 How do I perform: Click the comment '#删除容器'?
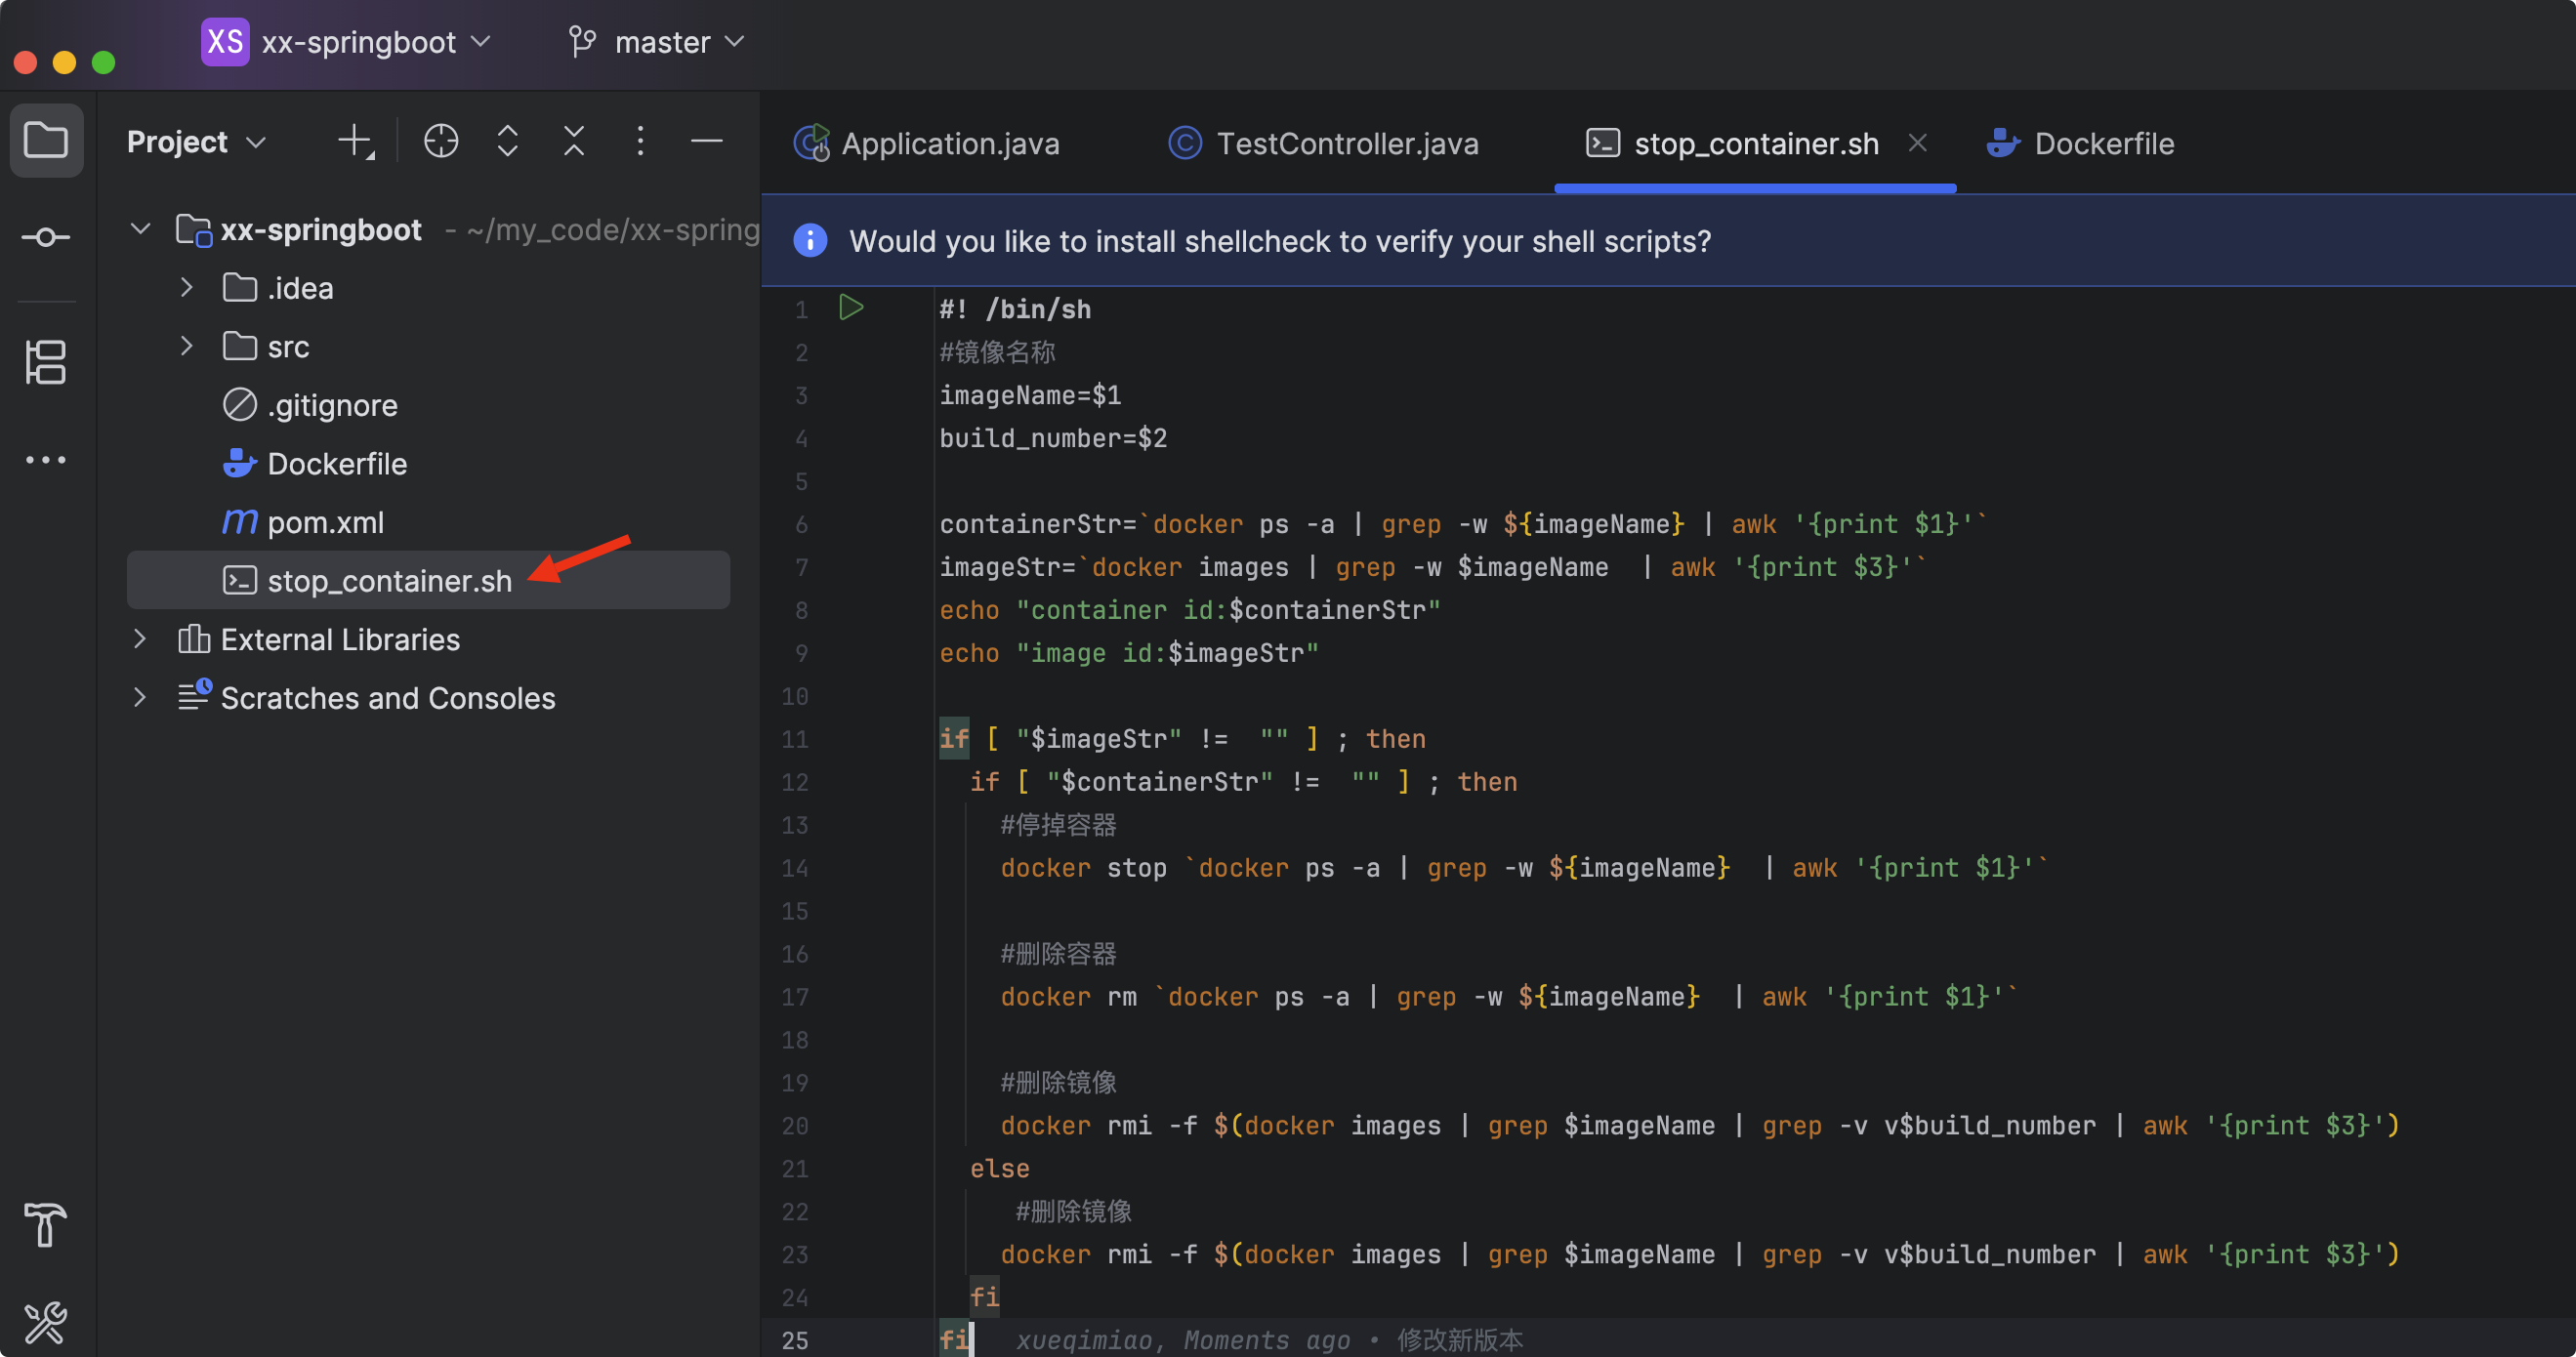(x=1058, y=954)
